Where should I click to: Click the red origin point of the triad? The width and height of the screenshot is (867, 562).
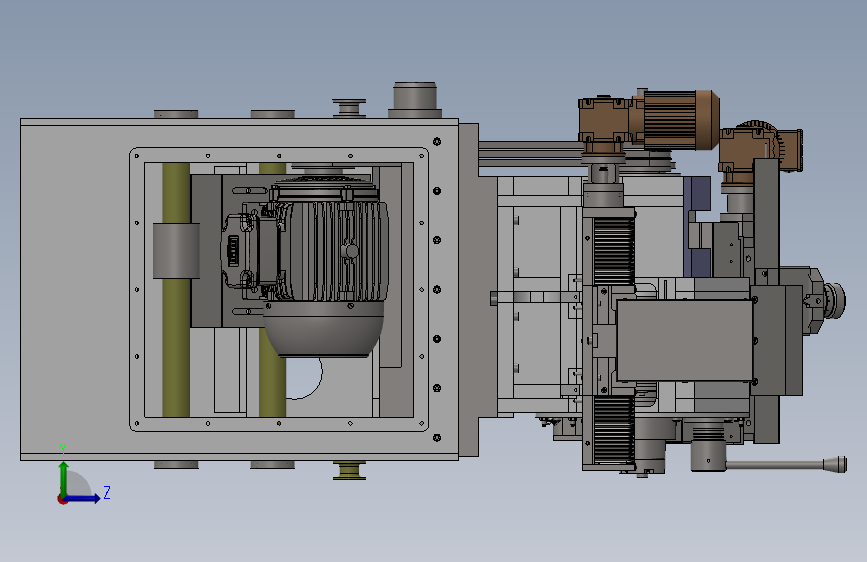click(x=62, y=499)
